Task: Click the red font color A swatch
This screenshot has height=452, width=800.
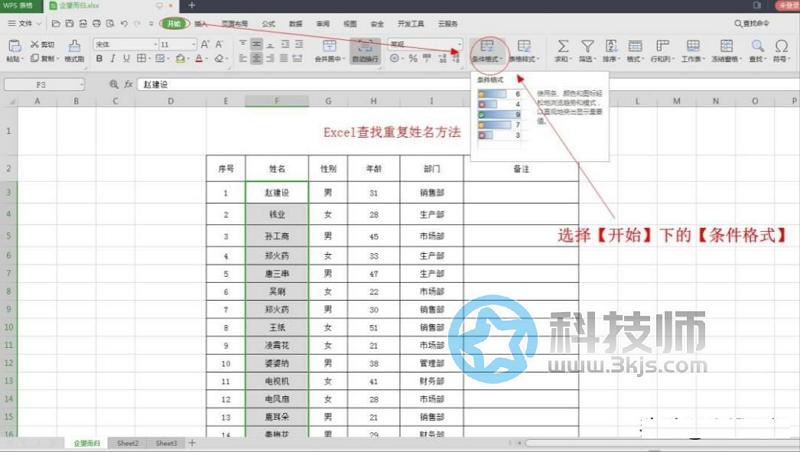Action: pos(199,59)
